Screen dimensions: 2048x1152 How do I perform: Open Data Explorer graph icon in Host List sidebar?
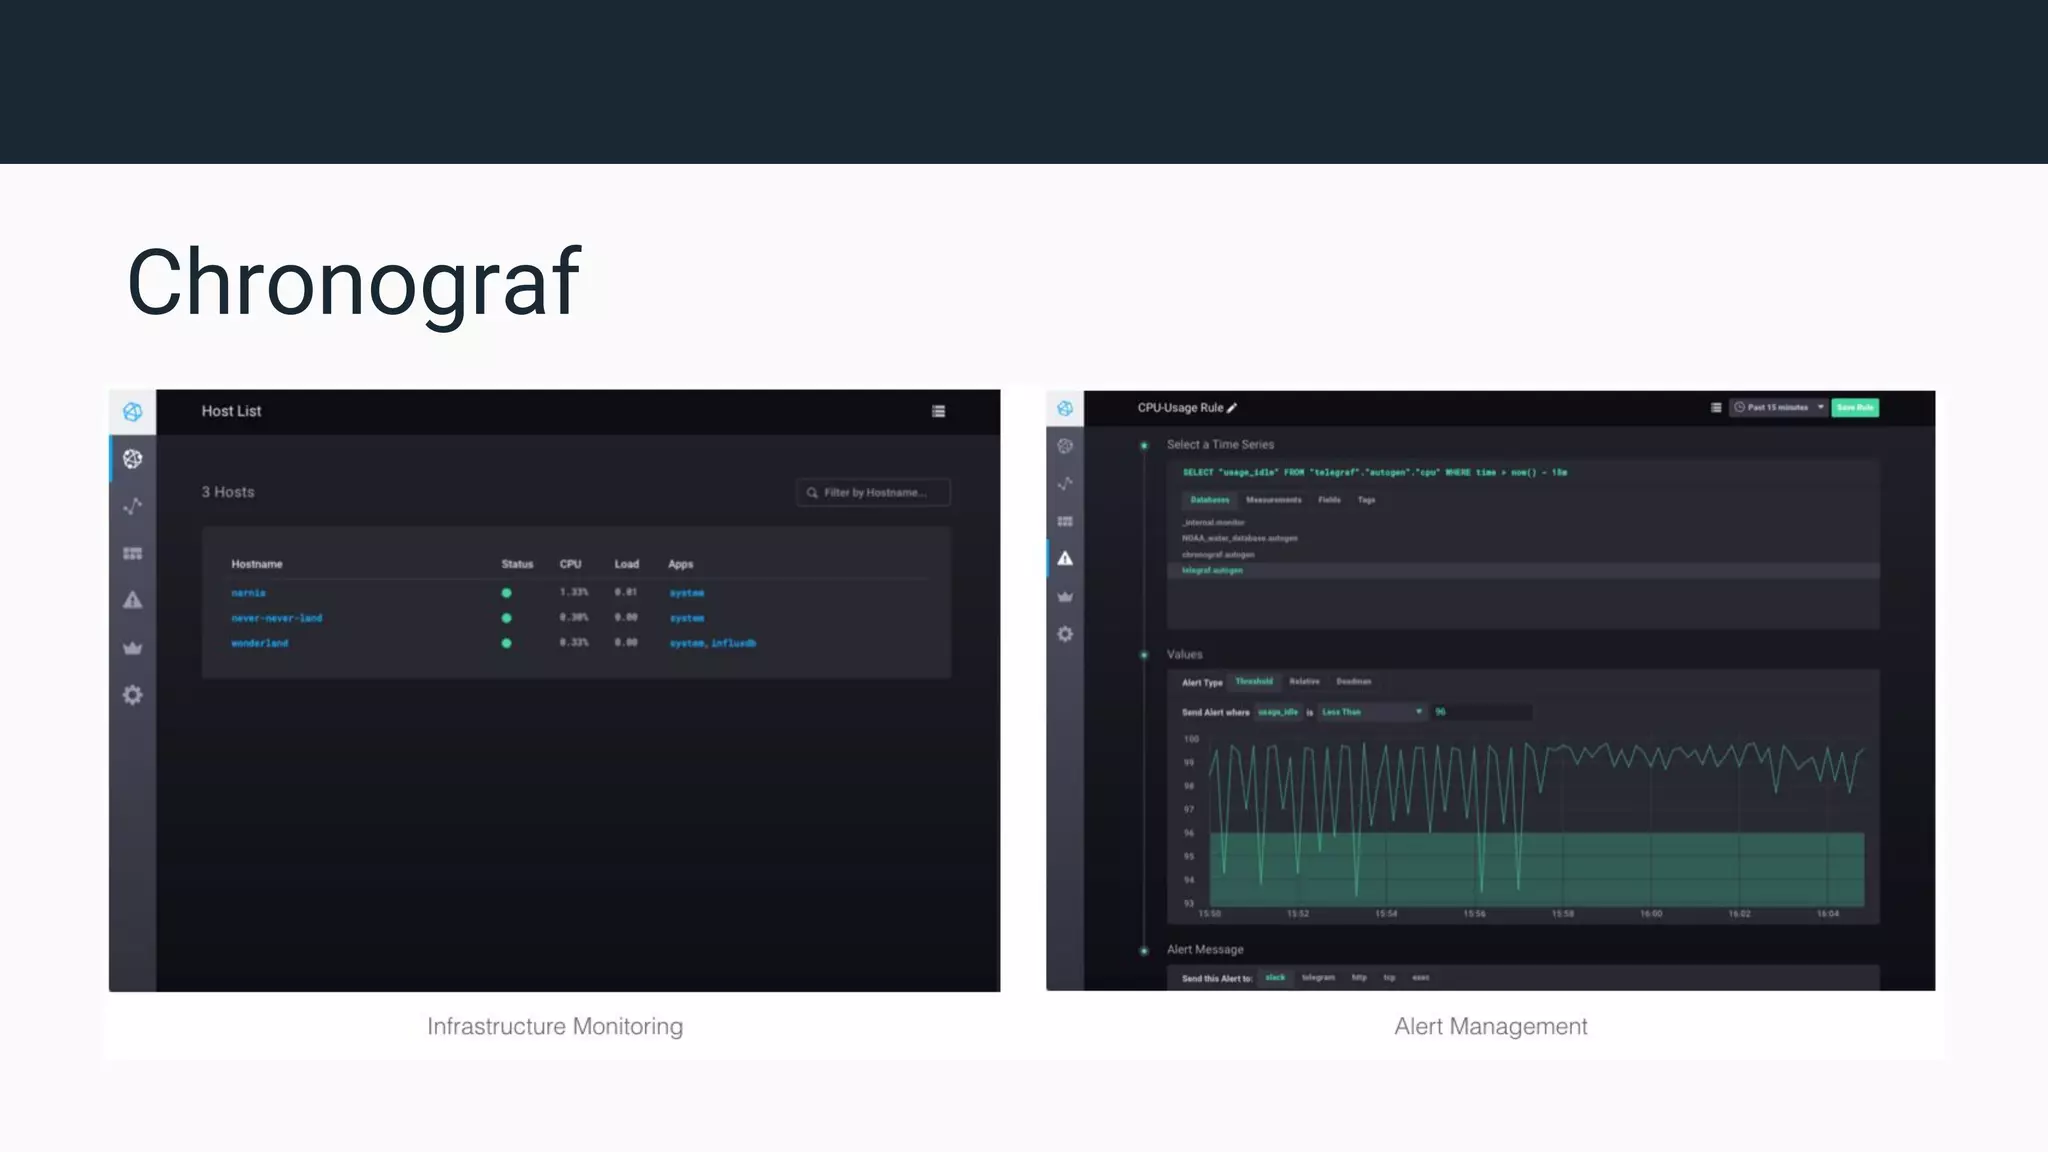tap(132, 506)
